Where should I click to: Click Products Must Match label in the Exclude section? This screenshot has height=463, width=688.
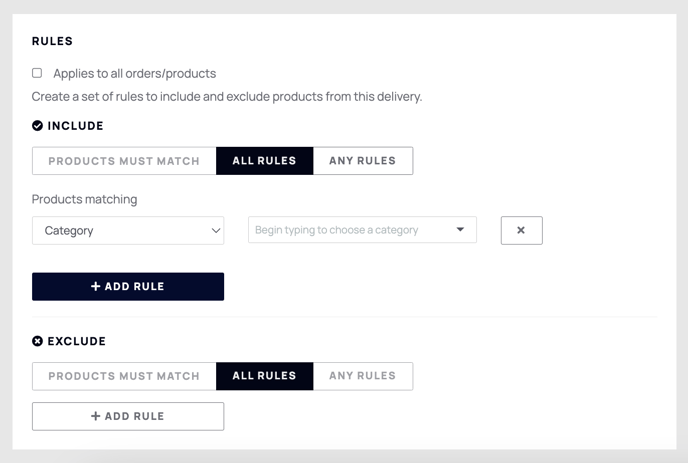tap(124, 376)
